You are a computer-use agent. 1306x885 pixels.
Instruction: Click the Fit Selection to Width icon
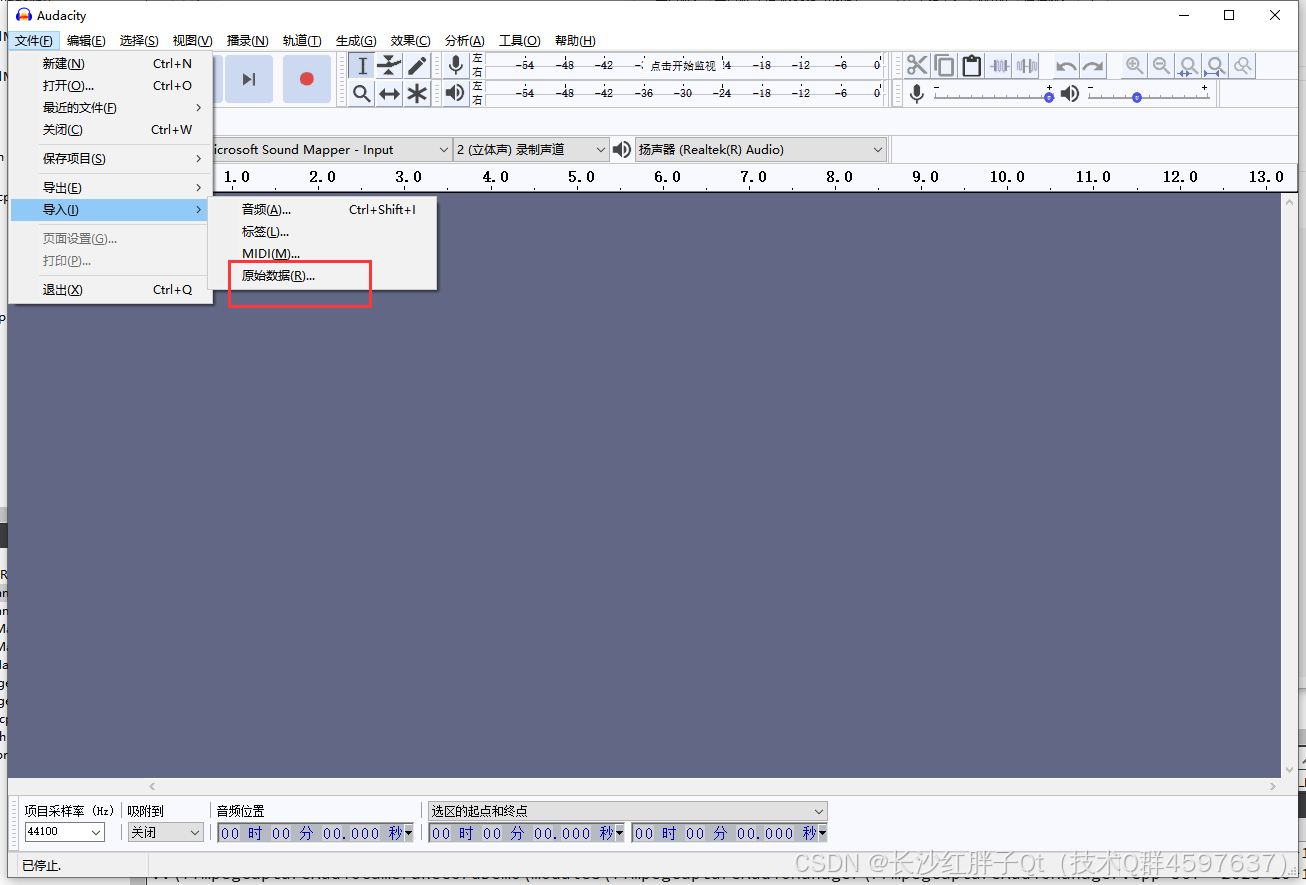(x=1188, y=66)
